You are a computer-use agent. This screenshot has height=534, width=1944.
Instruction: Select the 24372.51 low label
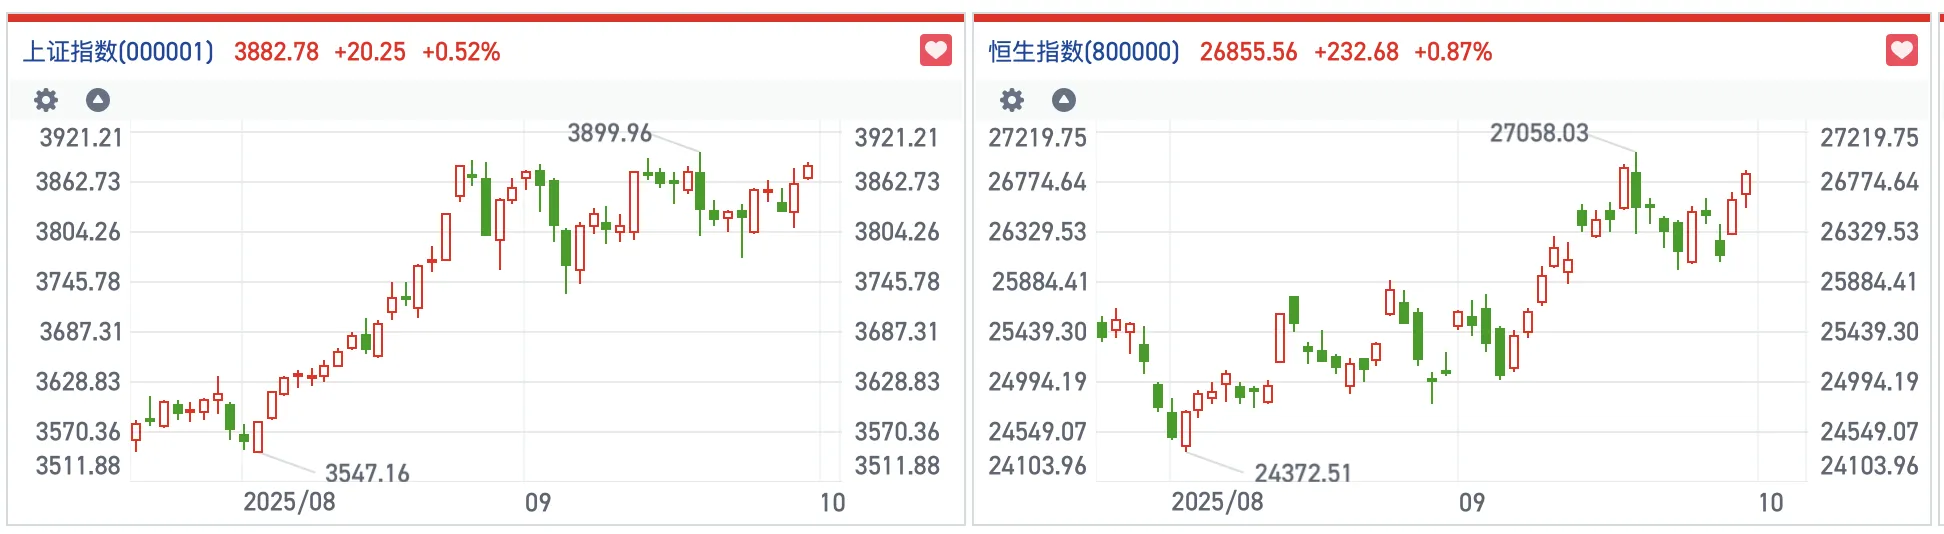pyautogui.click(x=1303, y=473)
